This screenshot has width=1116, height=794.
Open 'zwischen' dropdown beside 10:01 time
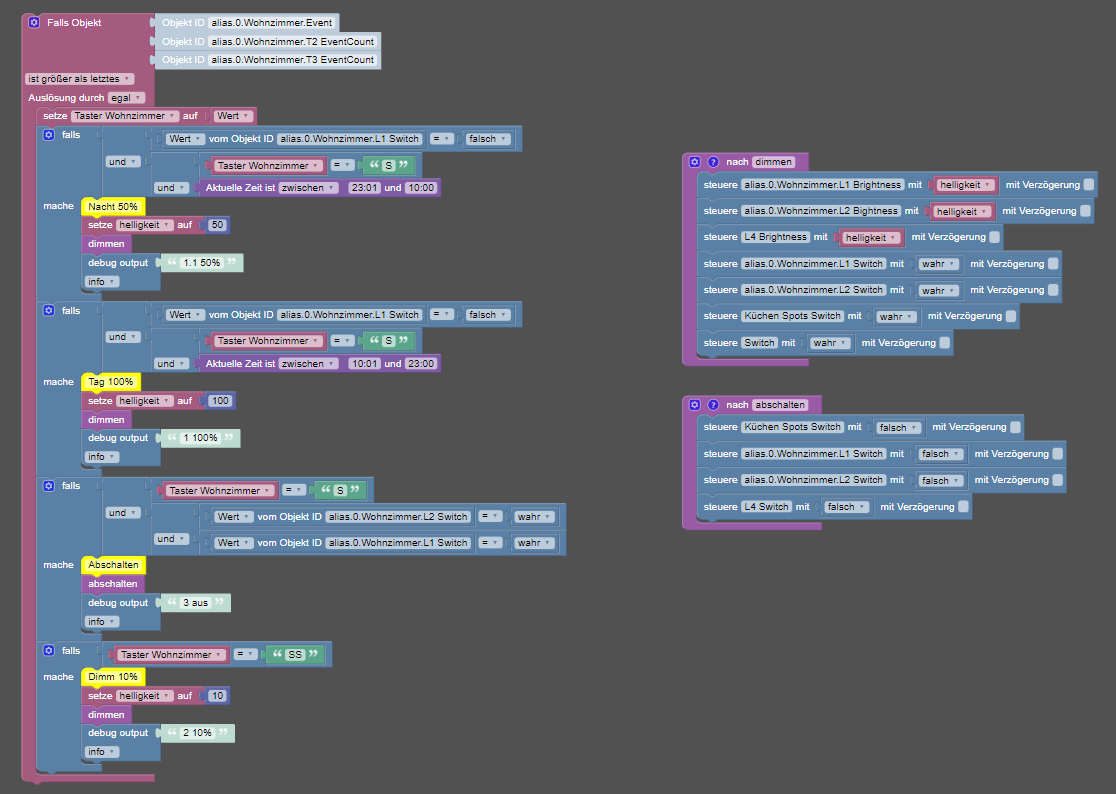point(308,364)
